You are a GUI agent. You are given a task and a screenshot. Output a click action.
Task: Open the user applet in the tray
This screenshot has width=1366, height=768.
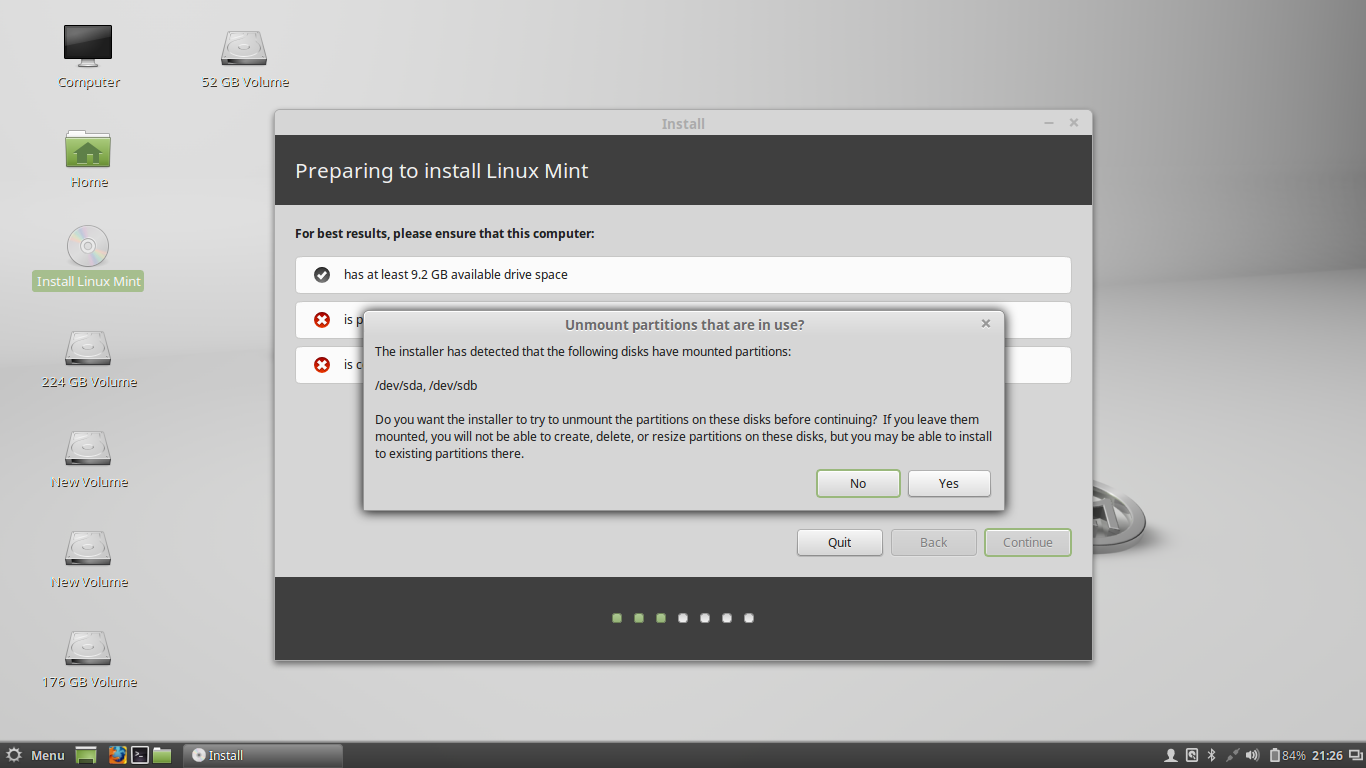[x=1171, y=755]
